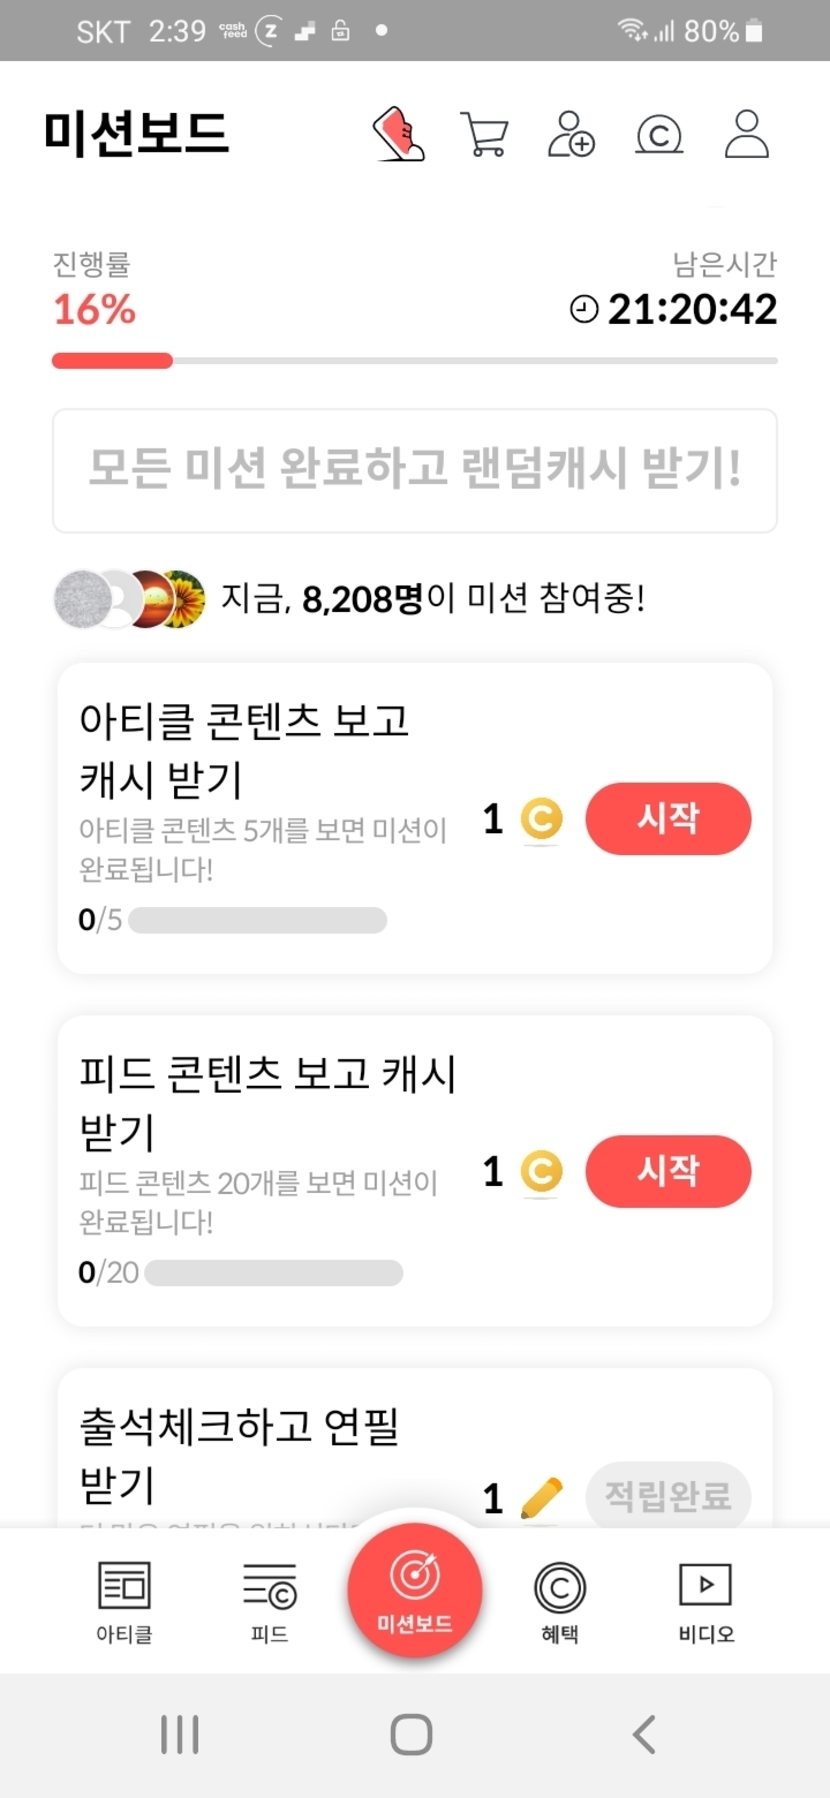This screenshot has height=1798, width=830.
Task: Open the 혜택 benefits tab
Action: click(x=560, y=1600)
